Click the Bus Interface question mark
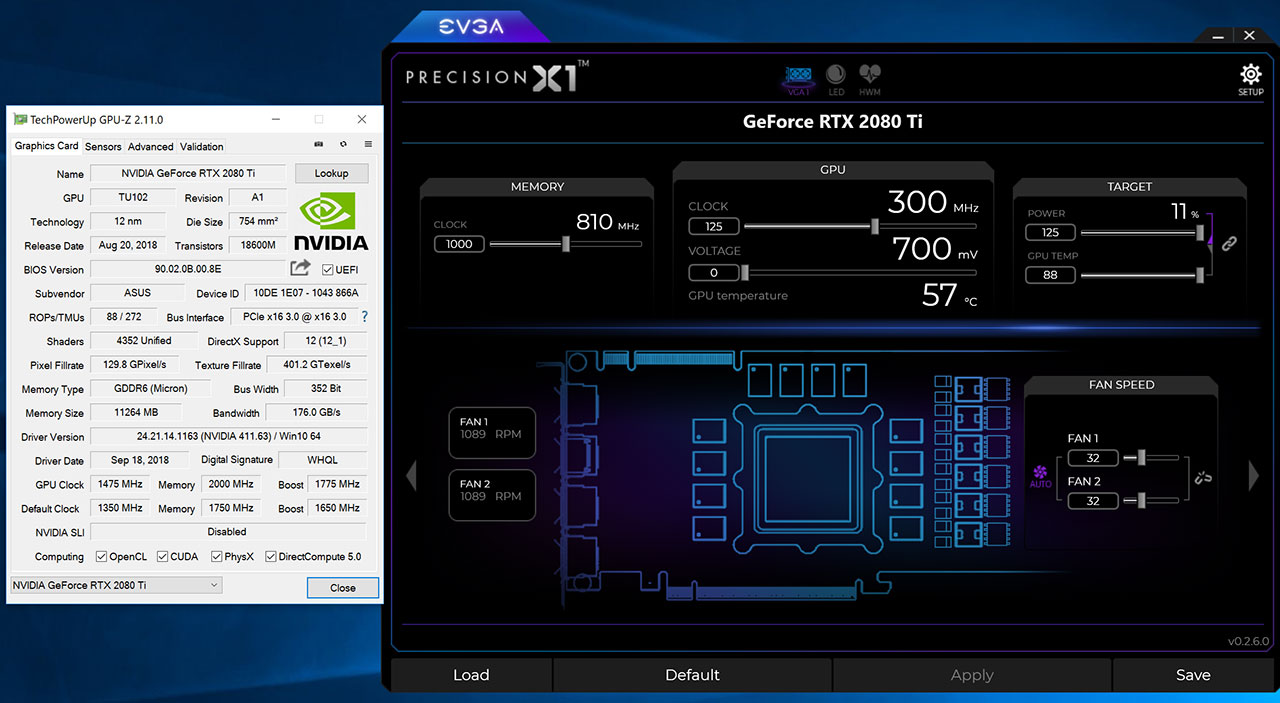1280x703 pixels. click(x=364, y=317)
